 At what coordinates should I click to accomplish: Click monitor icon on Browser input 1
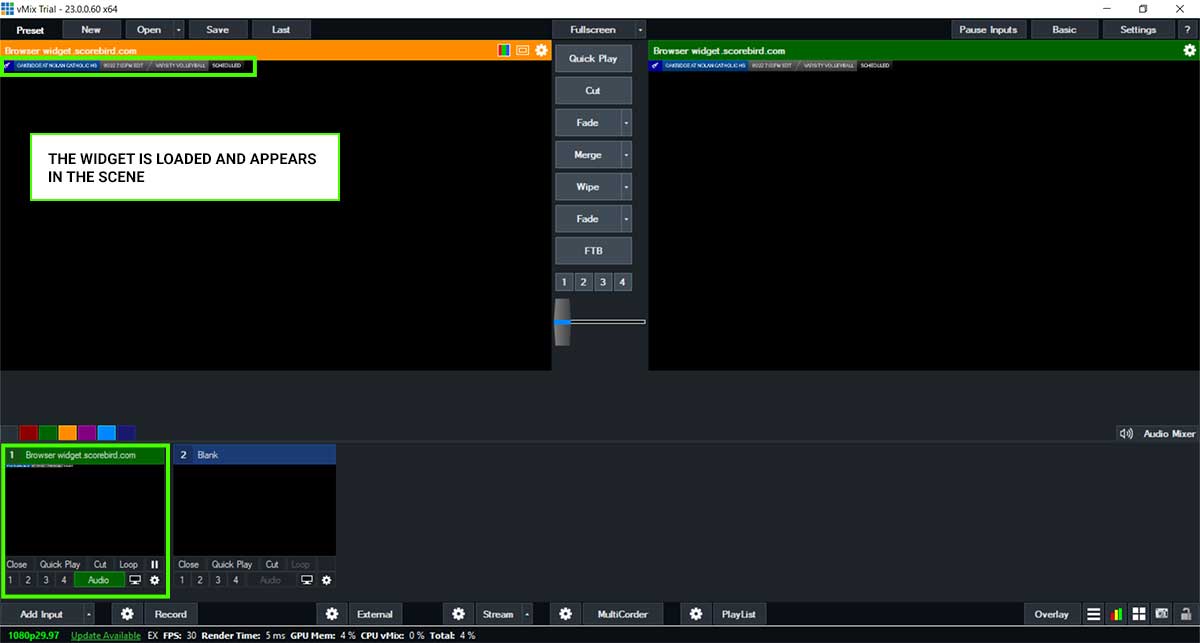(x=135, y=580)
